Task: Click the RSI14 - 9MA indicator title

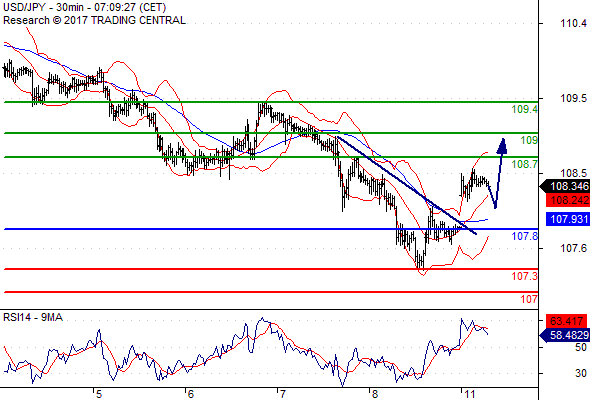Action: click(33, 318)
